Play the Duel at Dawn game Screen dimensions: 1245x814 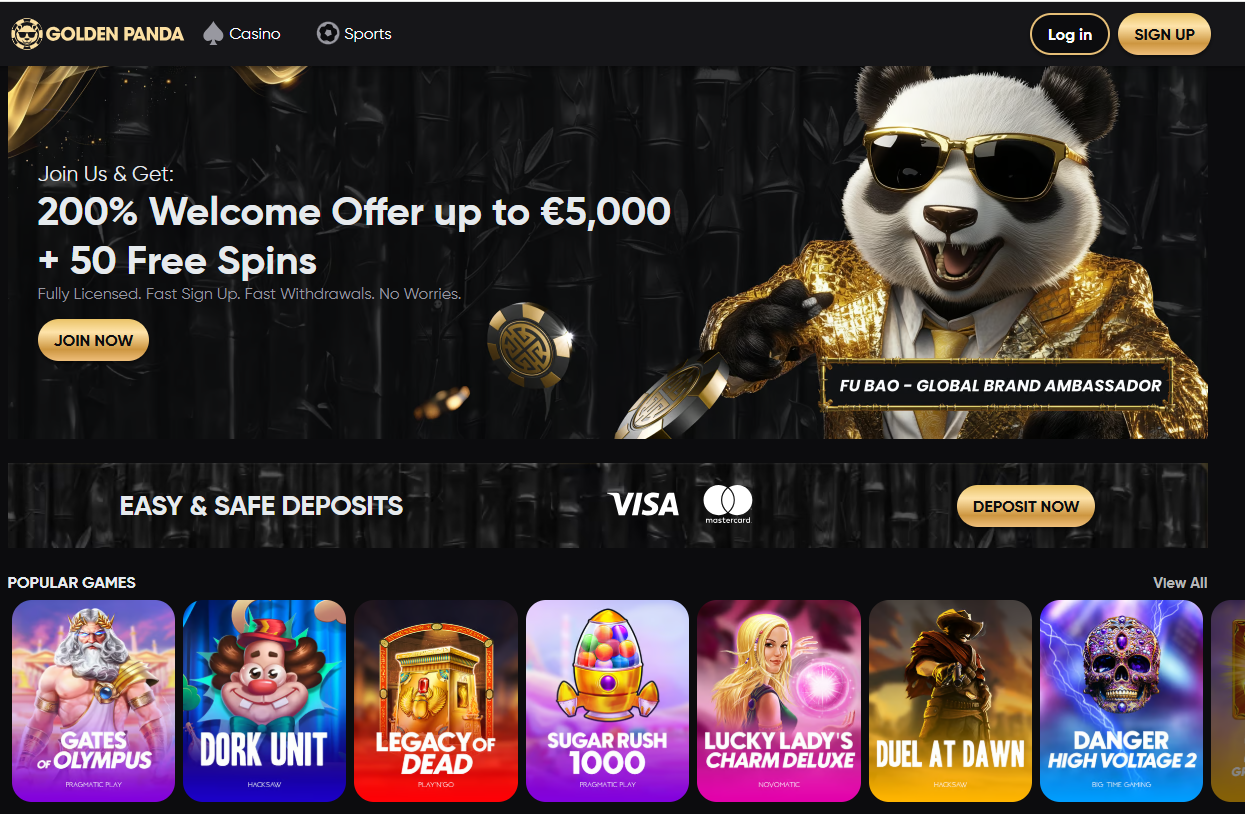point(950,701)
